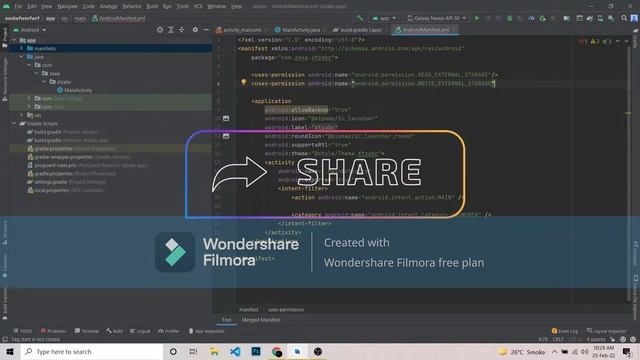Open App Inspection tool window
The height and width of the screenshot is (360, 640).
(207, 331)
